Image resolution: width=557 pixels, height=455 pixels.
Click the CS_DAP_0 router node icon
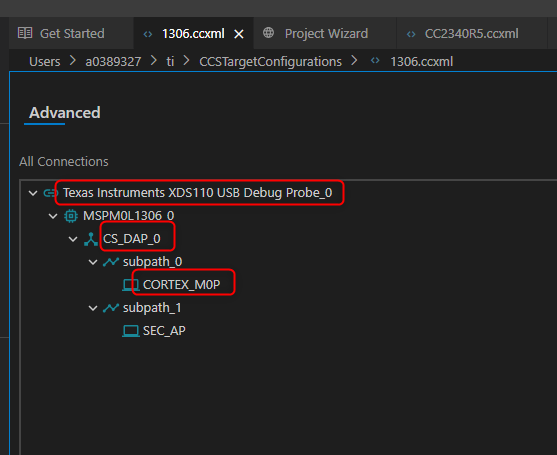91,239
